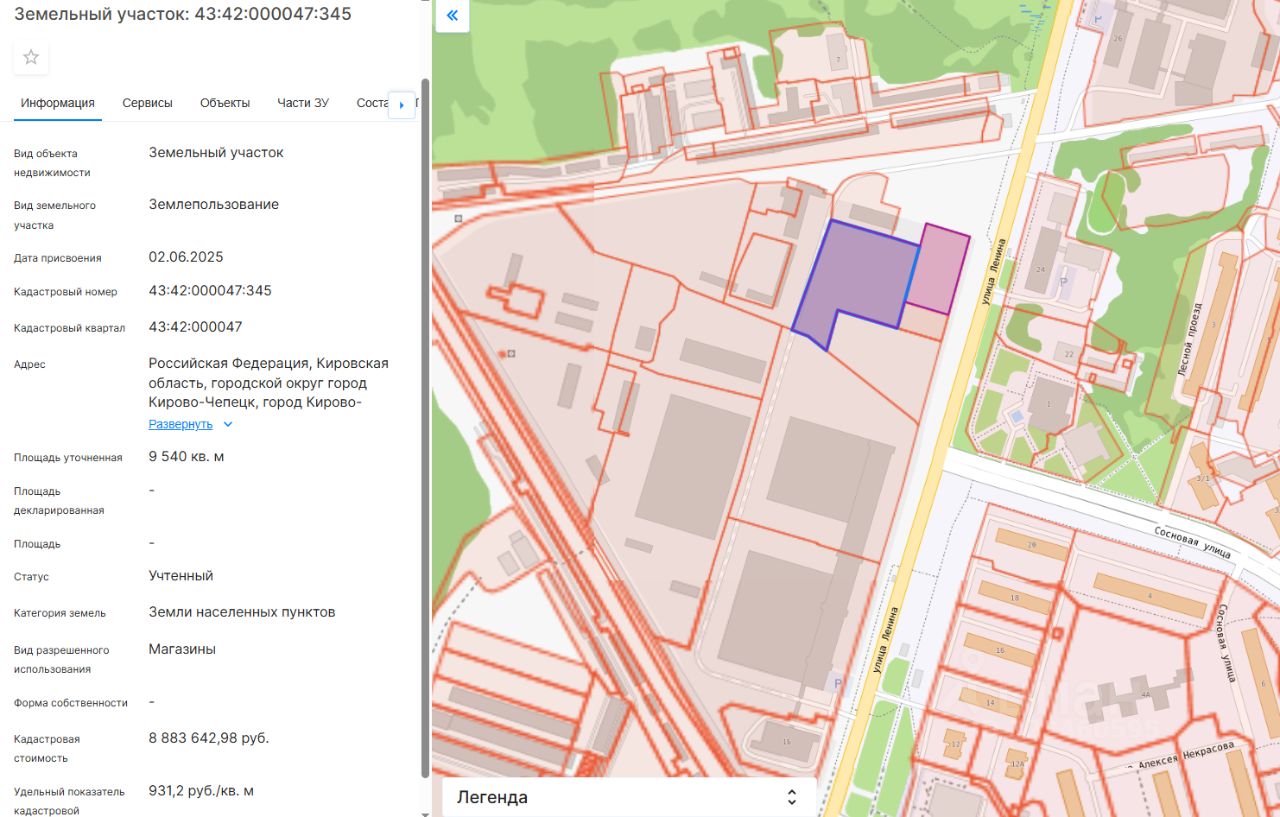This screenshot has height=817, width=1280.
Task: Click building number 18 on the map
Action: [x=1014, y=598]
